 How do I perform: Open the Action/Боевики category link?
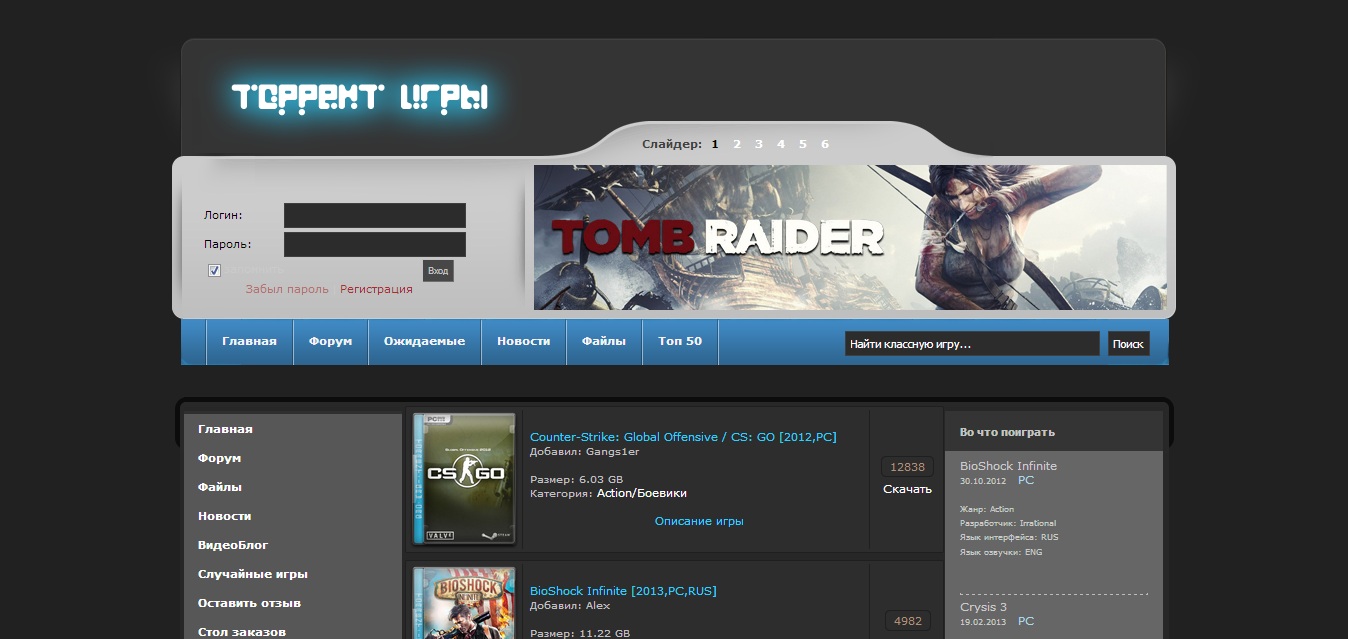tap(642, 493)
